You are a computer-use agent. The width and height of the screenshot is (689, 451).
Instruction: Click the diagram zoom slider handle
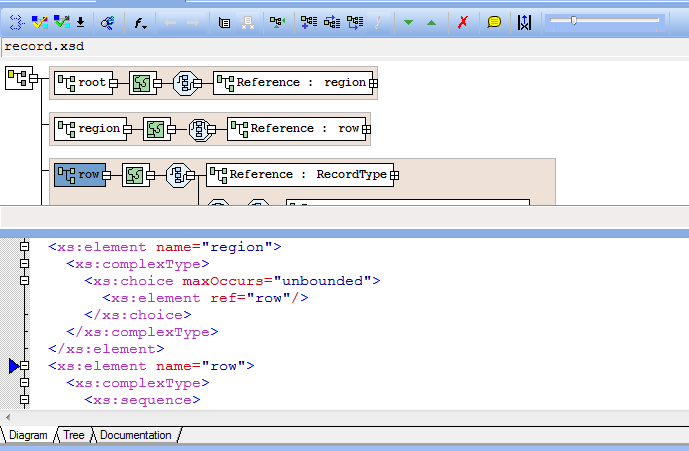point(573,20)
